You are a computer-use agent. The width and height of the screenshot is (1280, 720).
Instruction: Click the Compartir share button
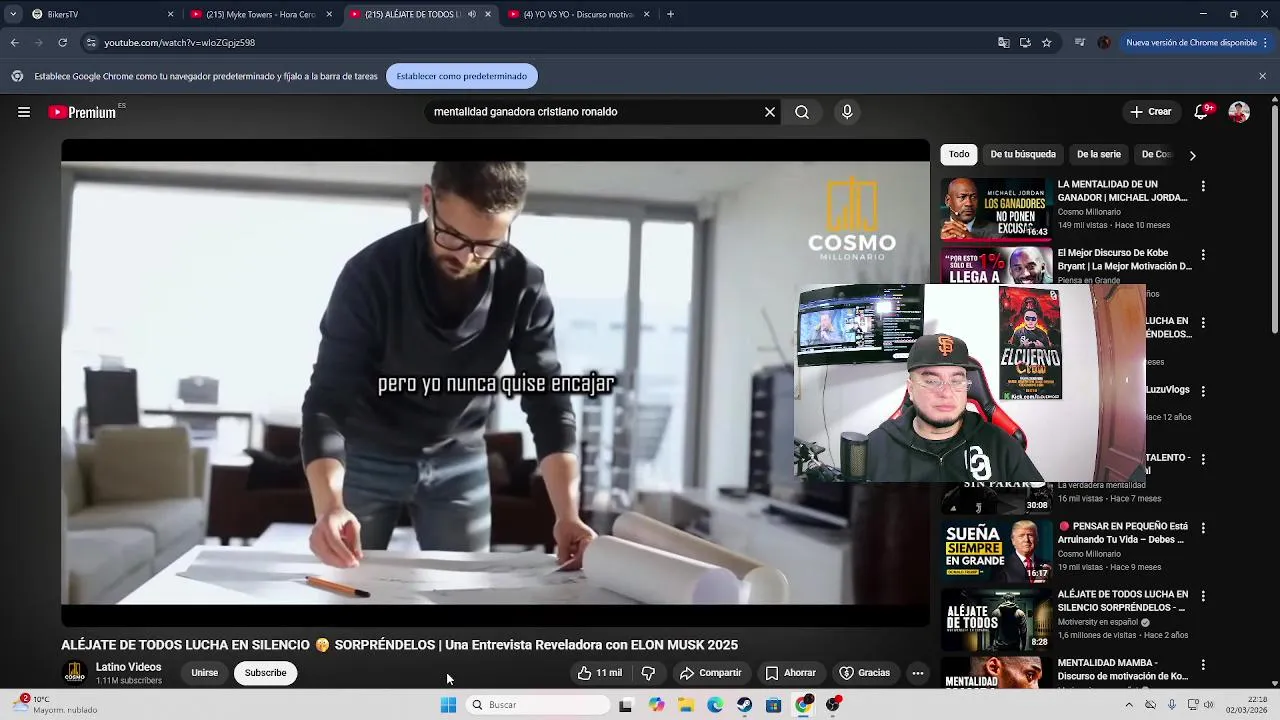tap(711, 673)
